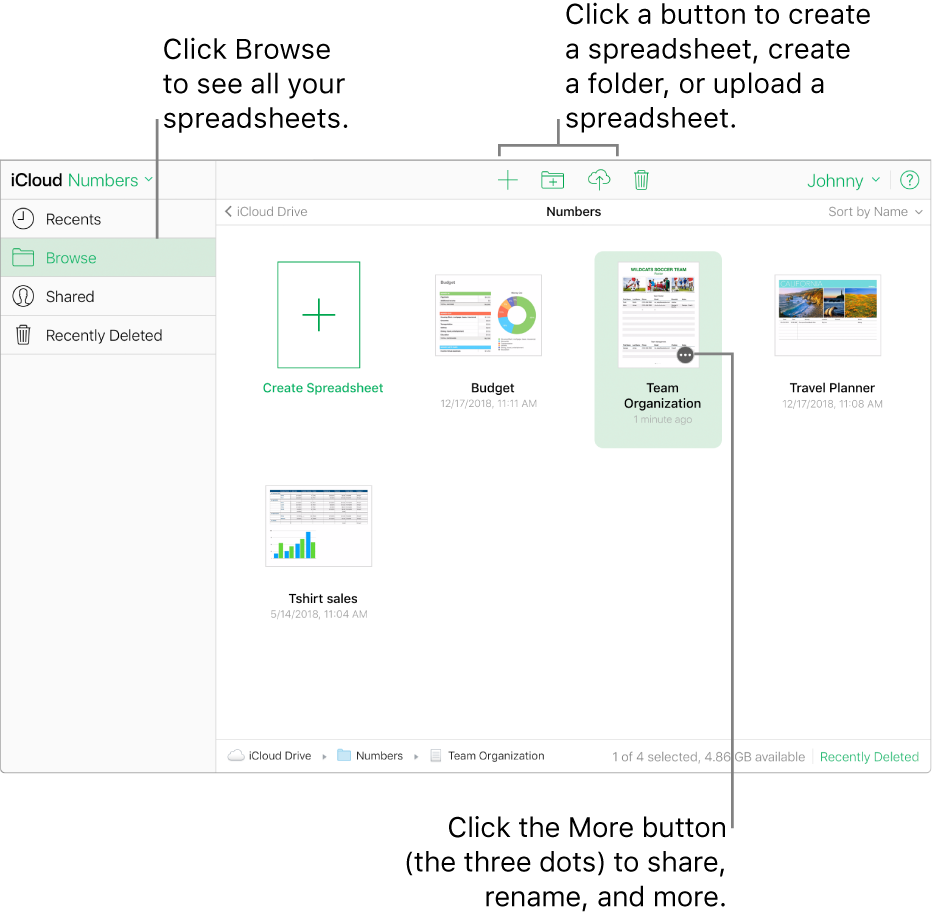Select Shared in the sidebar
934x918 pixels.
pos(108,296)
